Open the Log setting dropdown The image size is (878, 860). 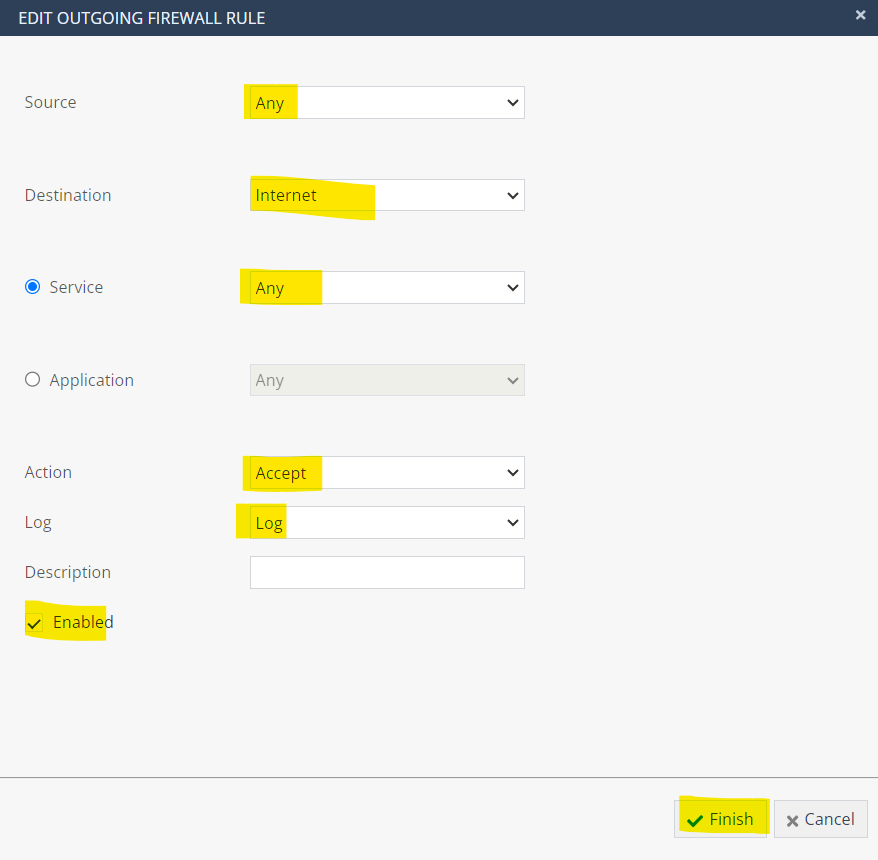point(387,523)
